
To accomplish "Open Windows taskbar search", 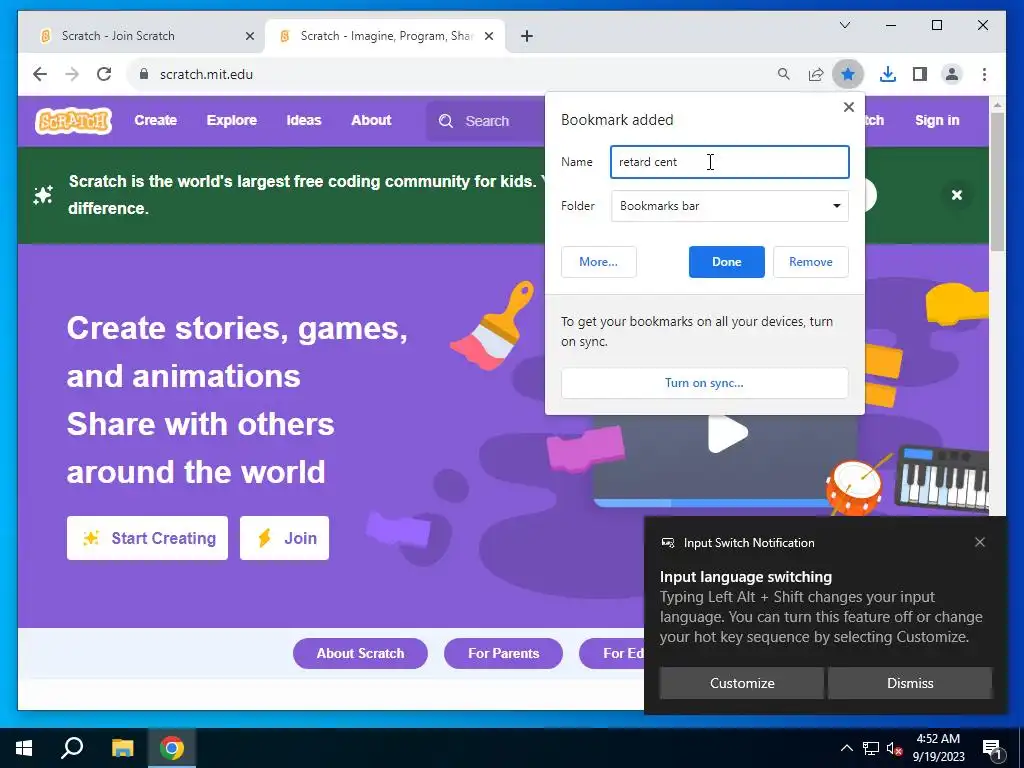I will point(72,748).
